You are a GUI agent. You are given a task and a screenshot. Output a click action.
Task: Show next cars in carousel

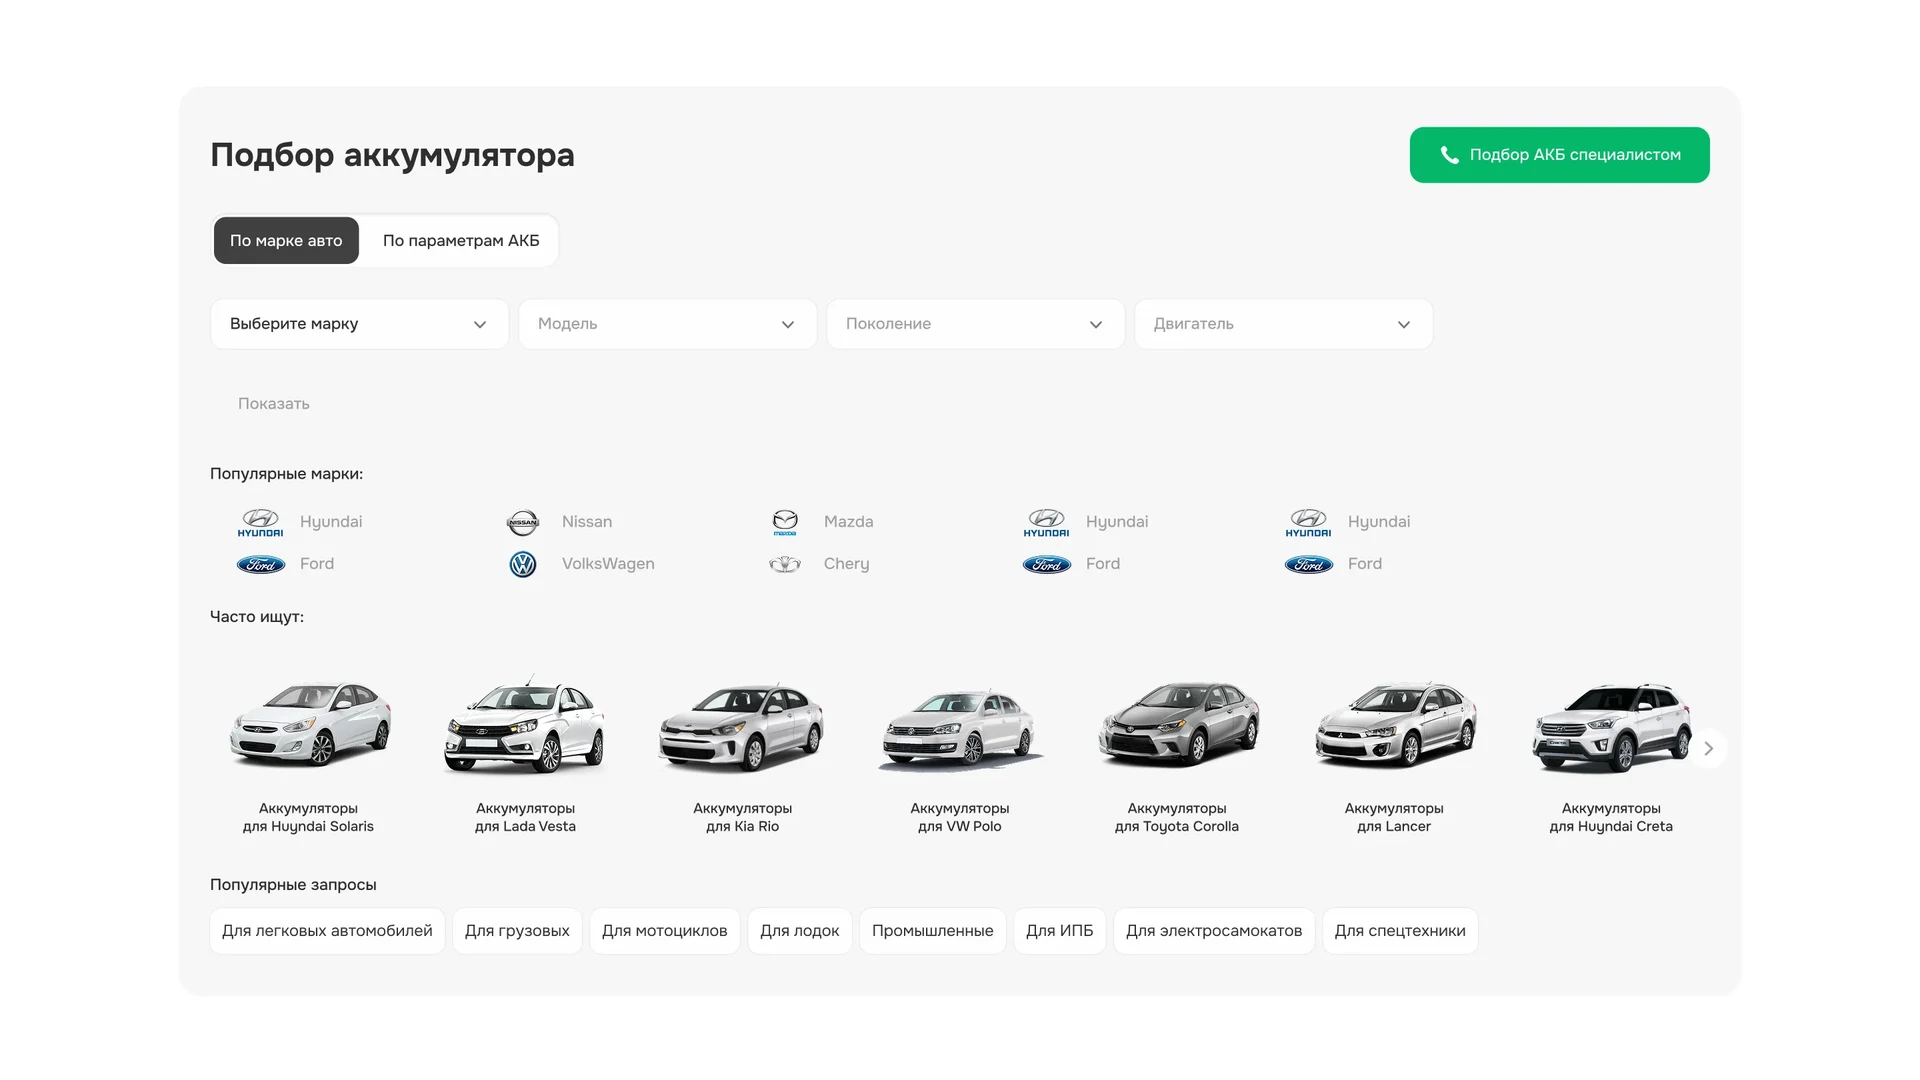1708,748
